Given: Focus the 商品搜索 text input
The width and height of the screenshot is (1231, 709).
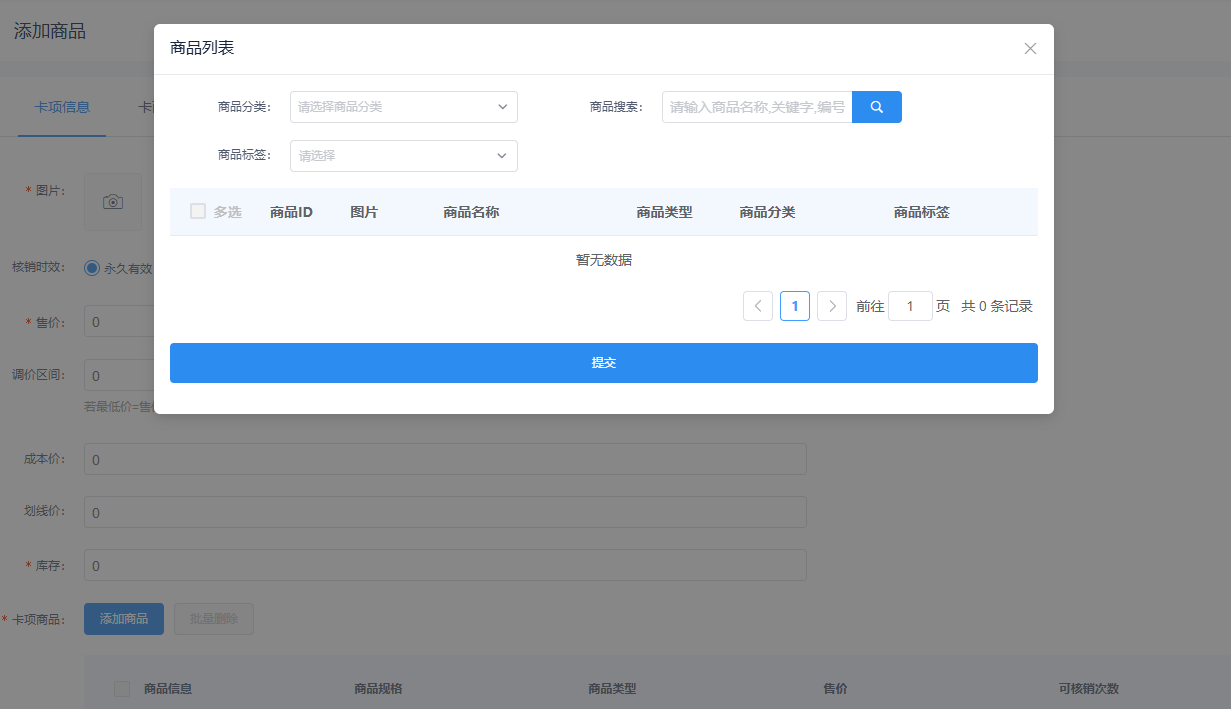Looking at the screenshot, I should click(x=757, y=107).
